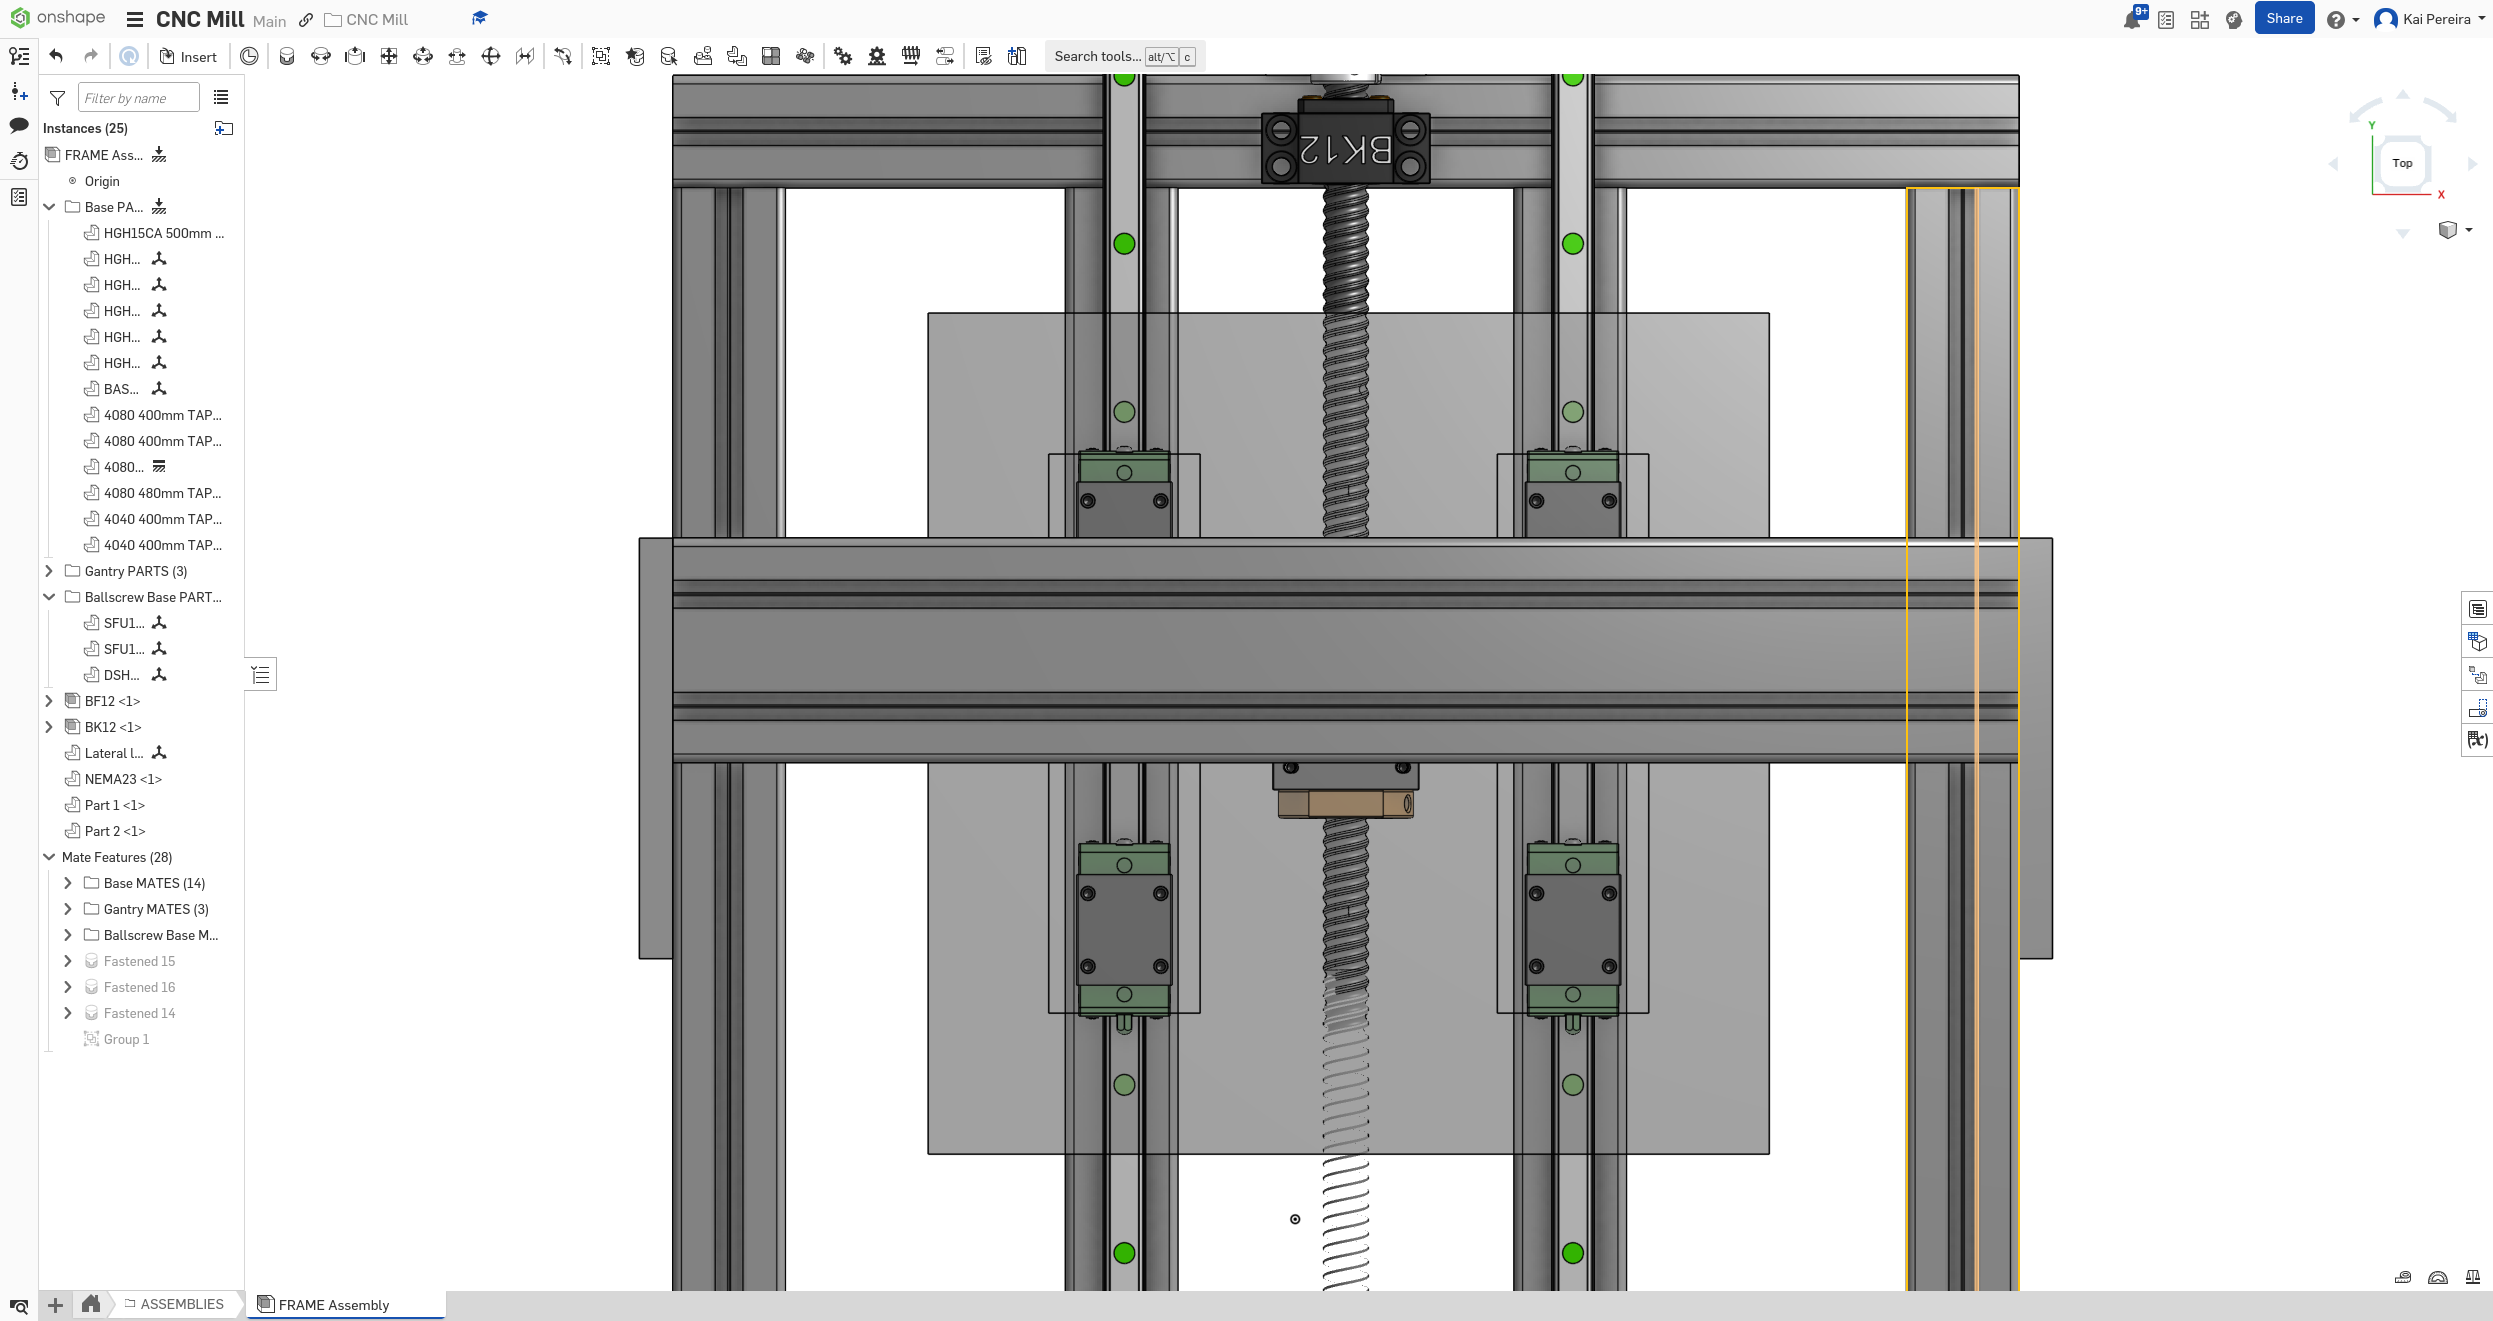Click the Share button
2493x1321 pixels.
click(x=2284, y=18)
